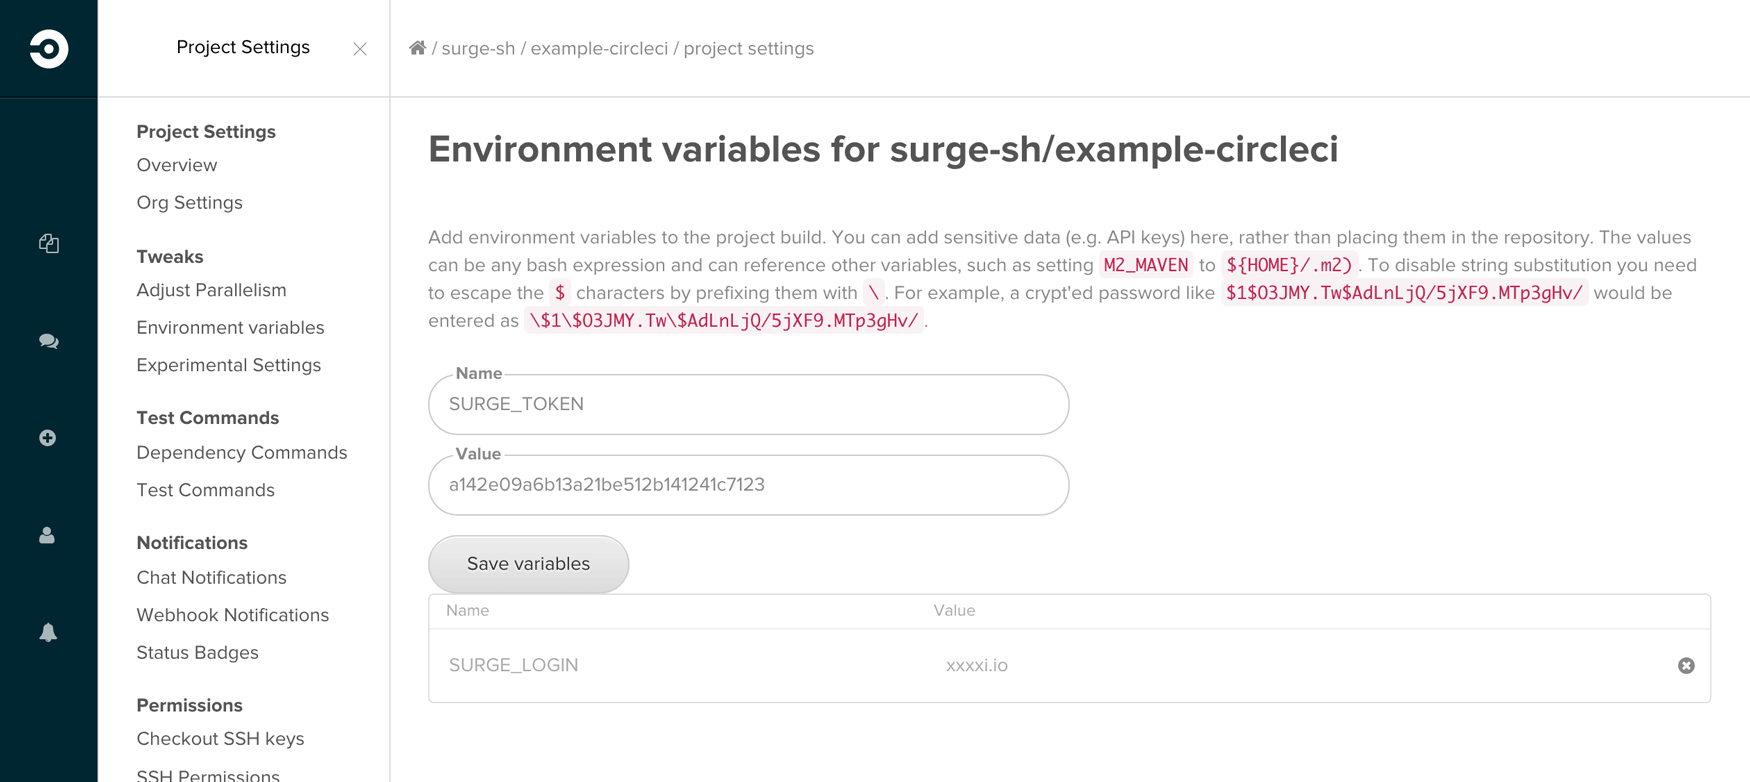Click the ${HOME}/.m2) code snippet
The height and width of the screenshot is (782, 1750).
(x=1289, y=265)
